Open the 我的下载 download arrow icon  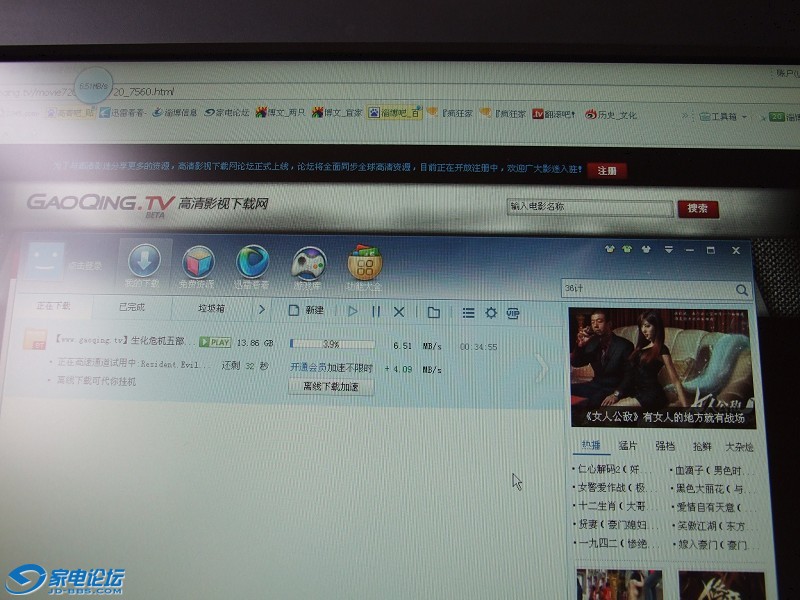coord(143,264)
